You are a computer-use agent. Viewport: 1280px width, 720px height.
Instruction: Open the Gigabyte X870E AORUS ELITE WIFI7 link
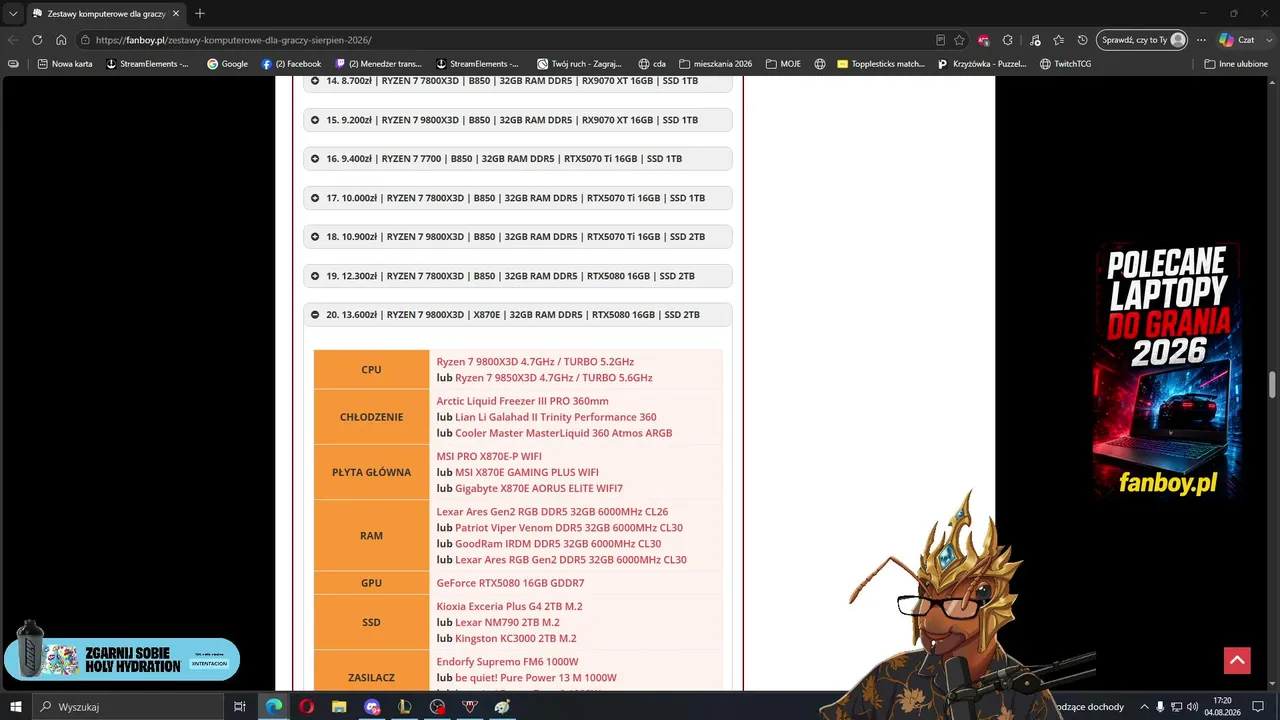(x=539, y=488)
